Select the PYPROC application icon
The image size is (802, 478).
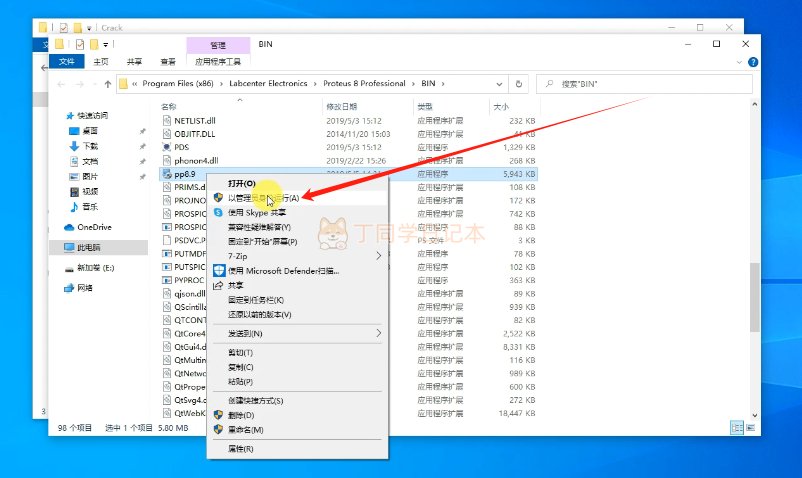(167, 280)
